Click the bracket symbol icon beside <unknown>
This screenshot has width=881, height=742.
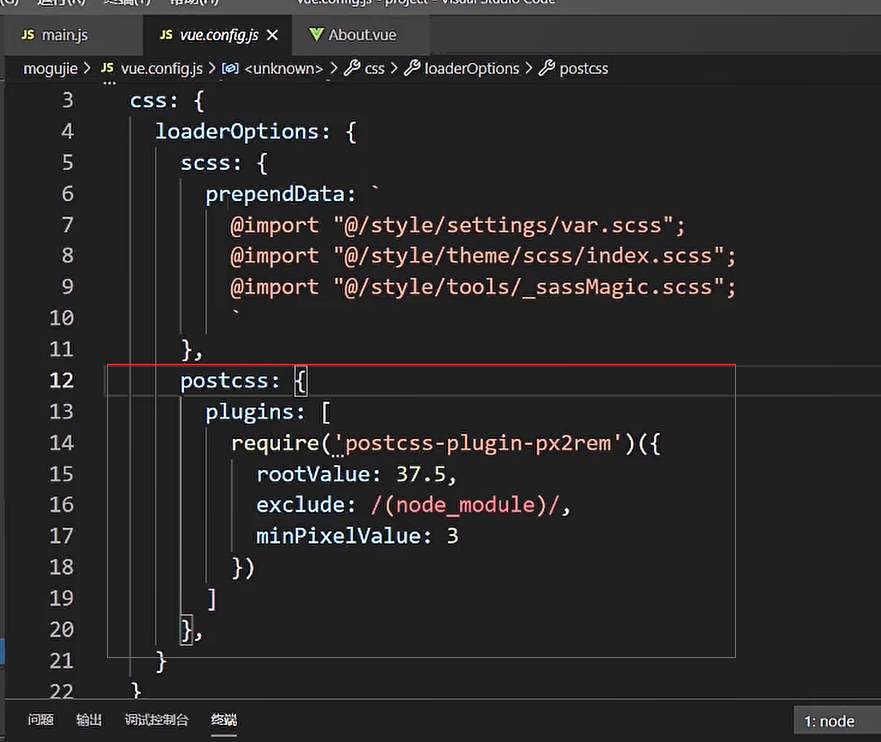click(x=229, y=68)
